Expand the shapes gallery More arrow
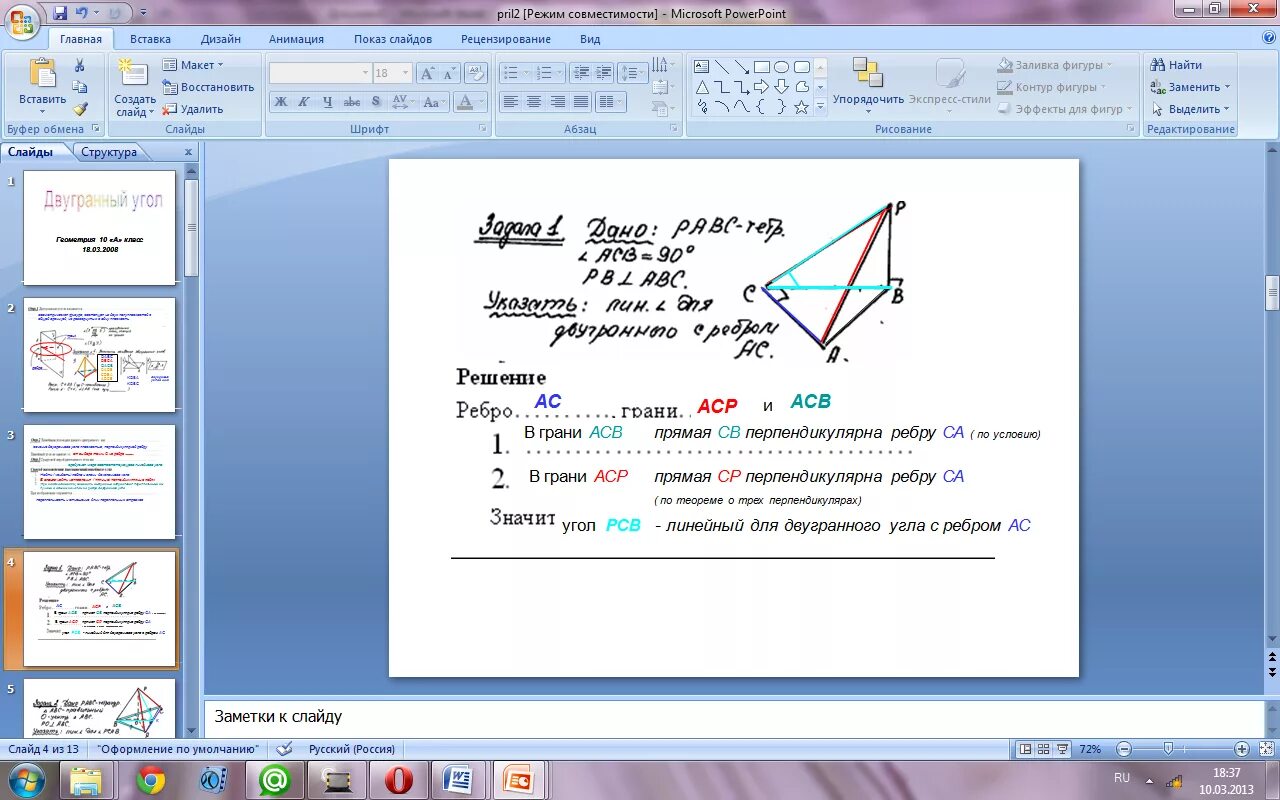 (x=821, y=107)
